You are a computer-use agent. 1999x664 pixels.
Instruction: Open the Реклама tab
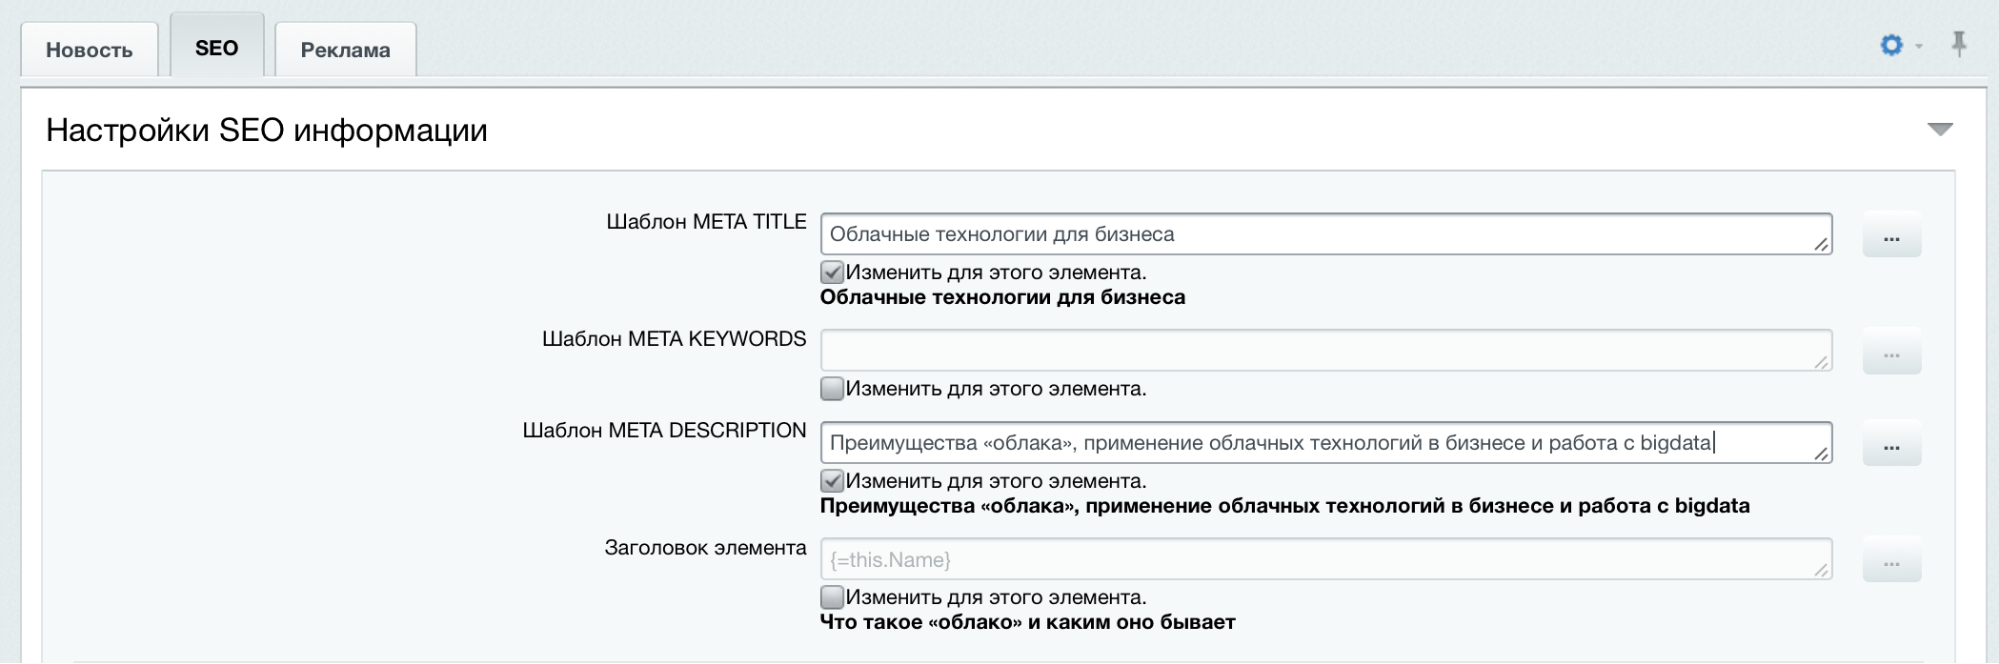click(x=346, y=50)
